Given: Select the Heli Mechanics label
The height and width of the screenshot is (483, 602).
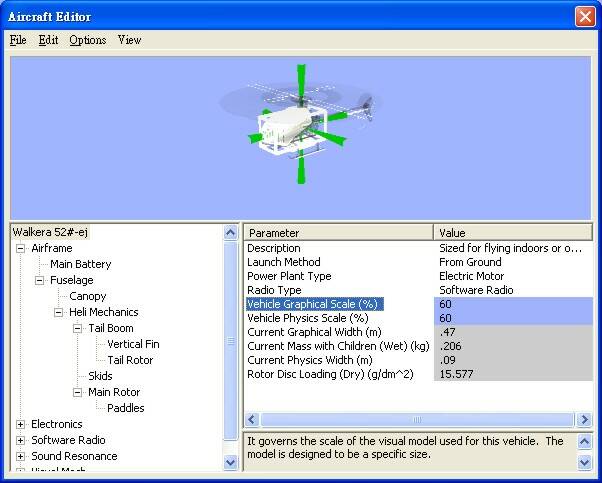Looking at the screenshot, I should pos(104,312).
